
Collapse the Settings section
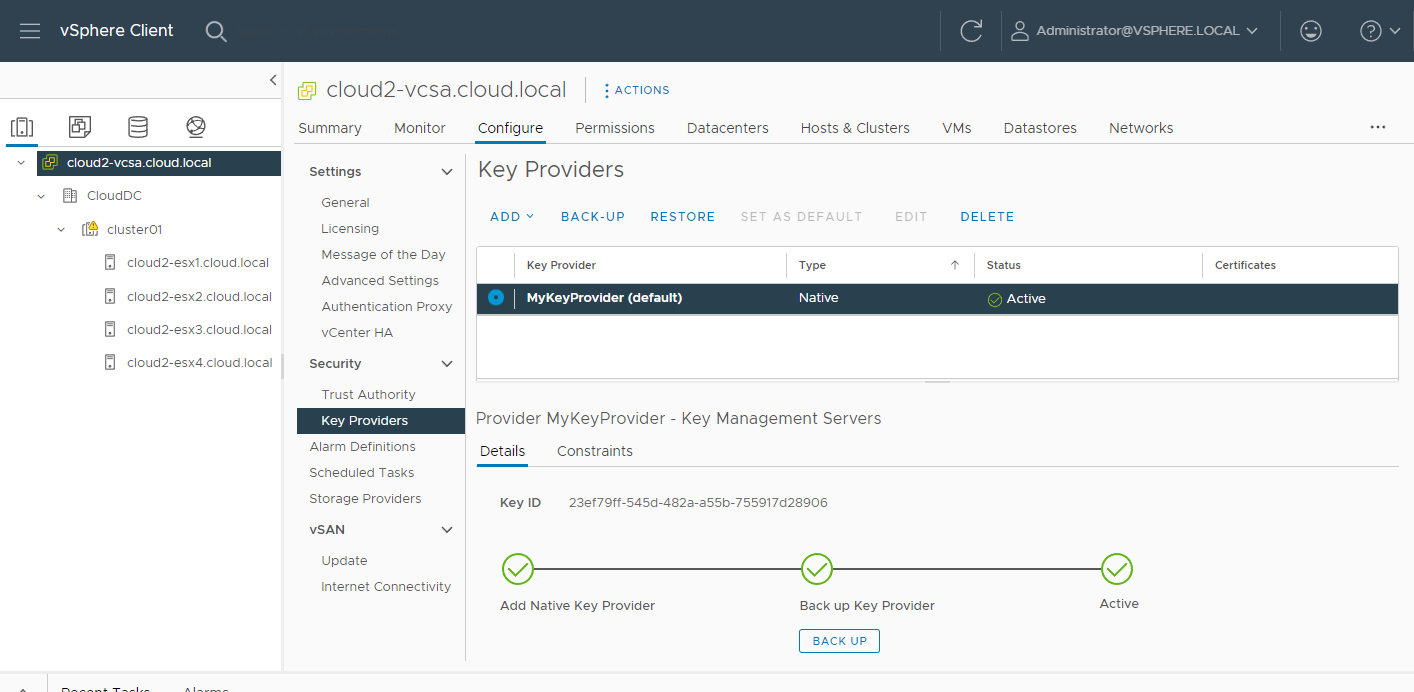(447, 172)
